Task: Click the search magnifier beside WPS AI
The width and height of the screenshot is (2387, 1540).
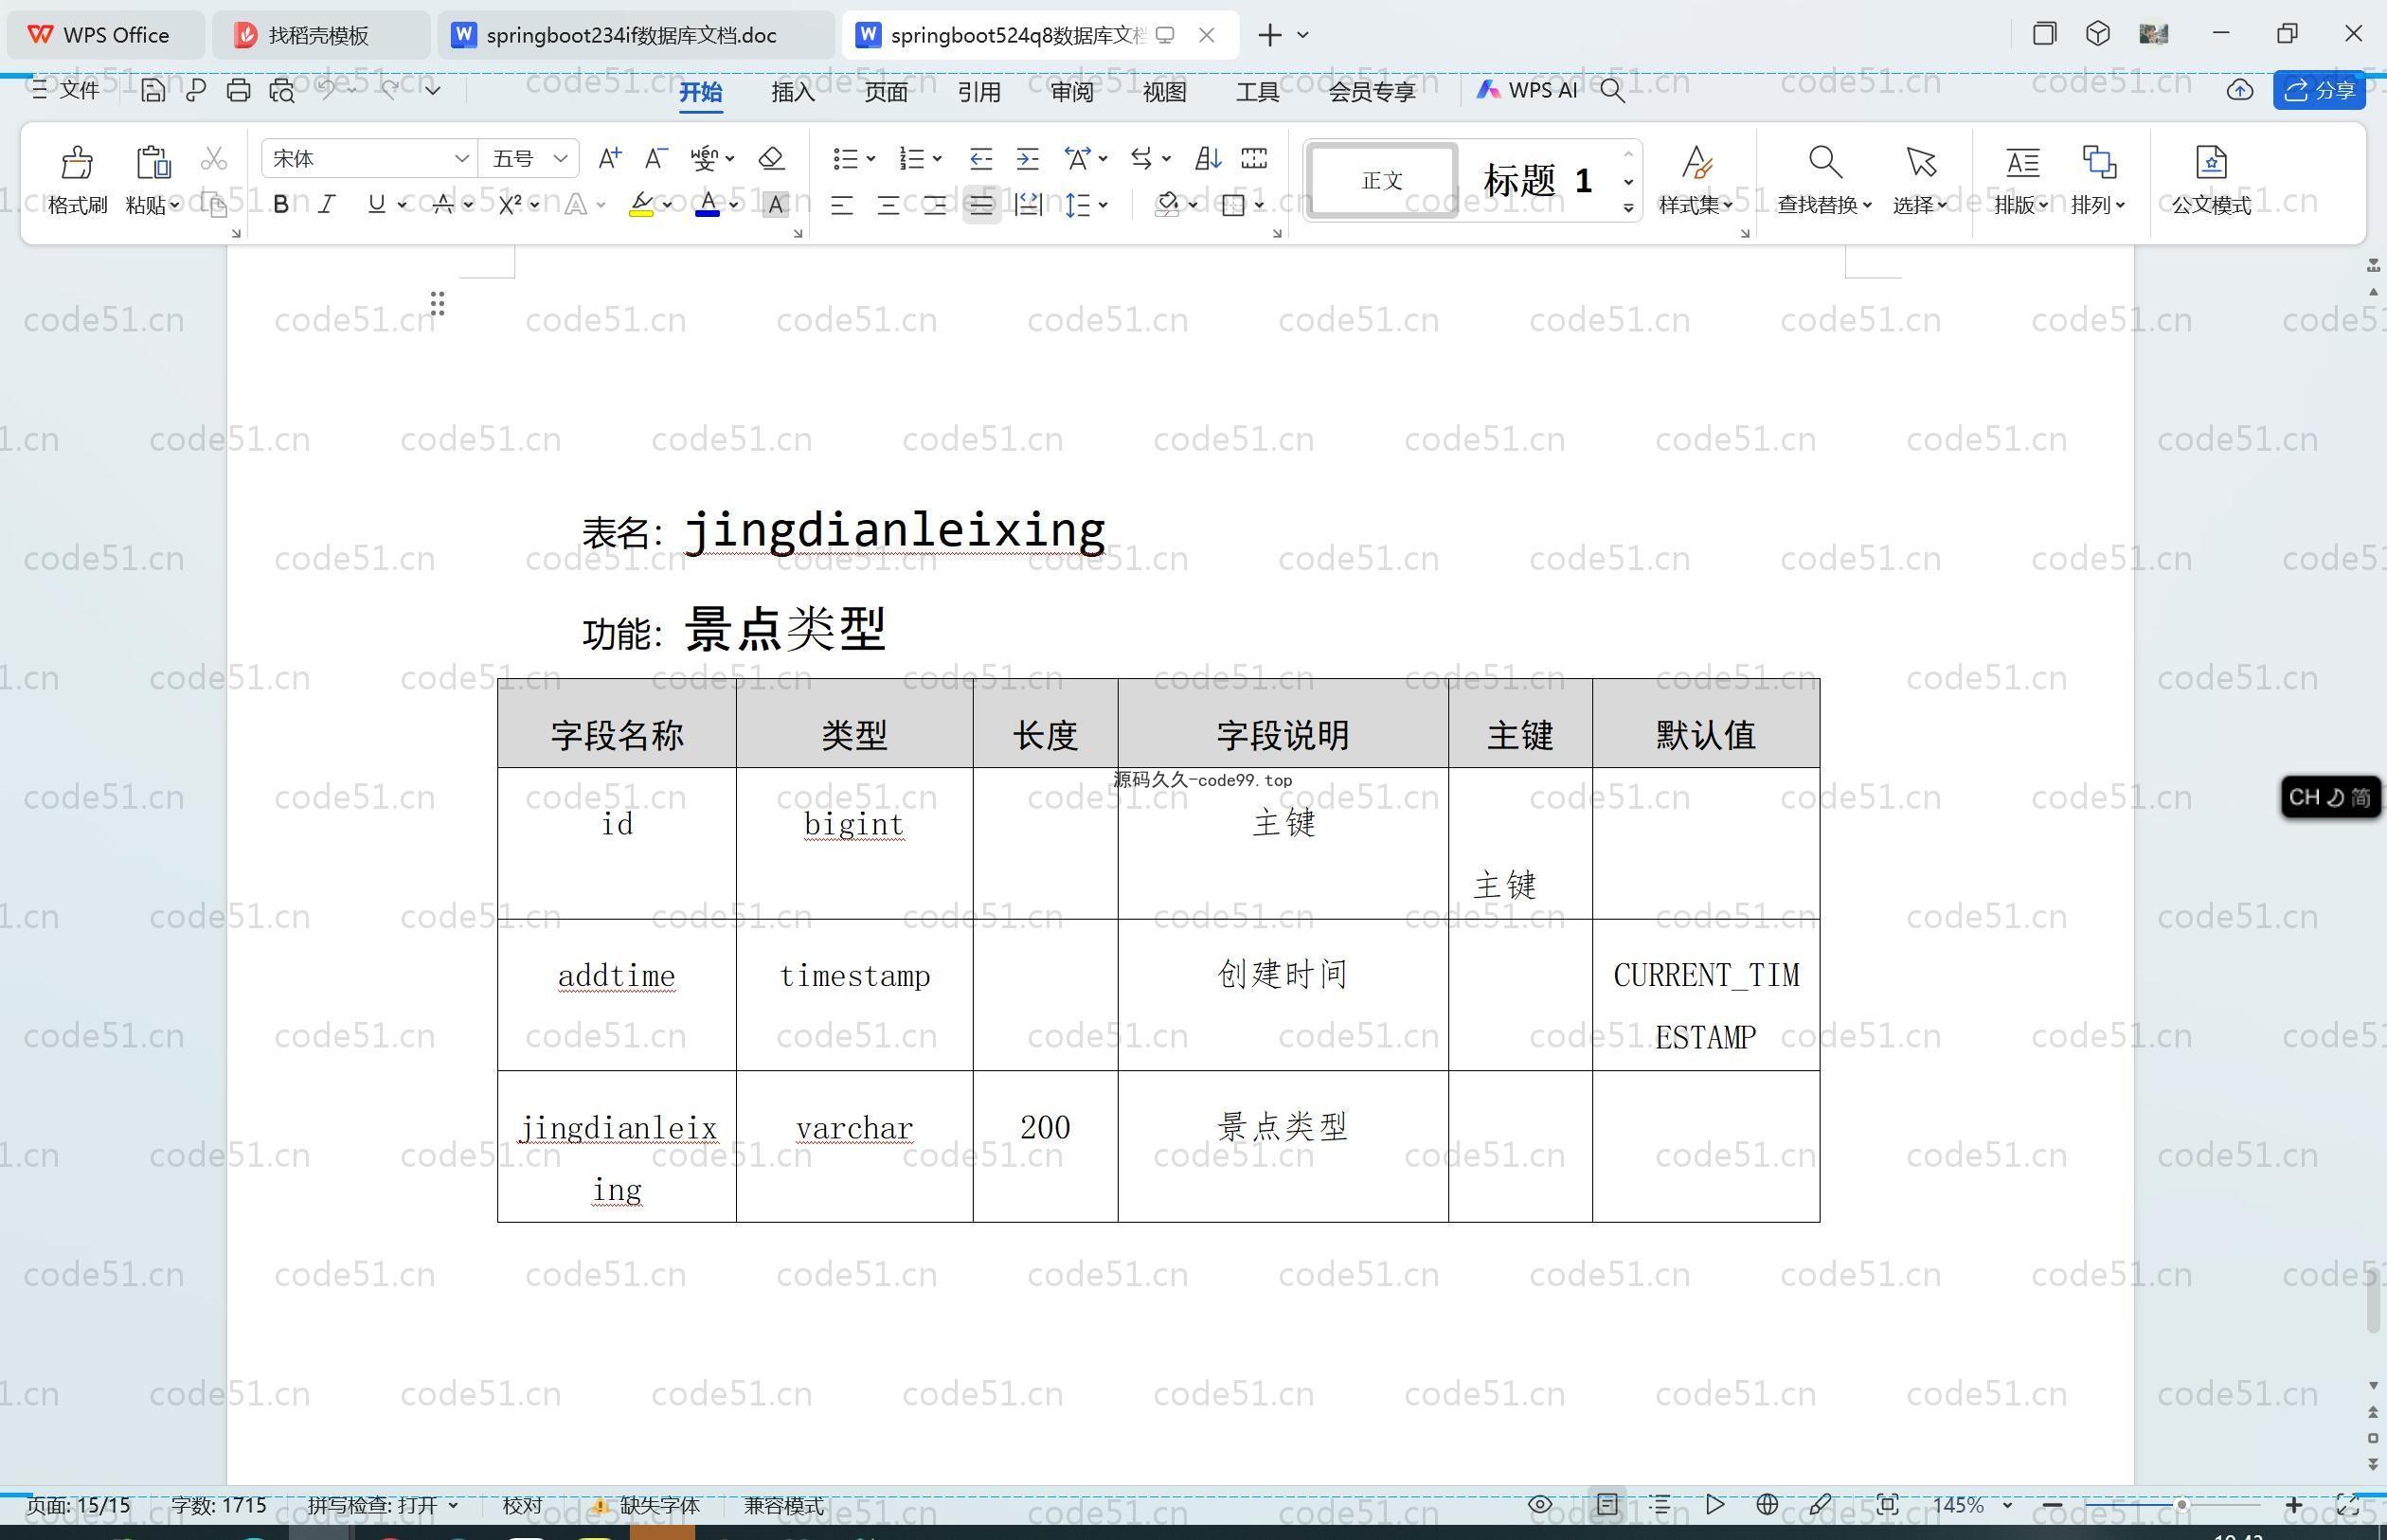Action: point(1612,90)
